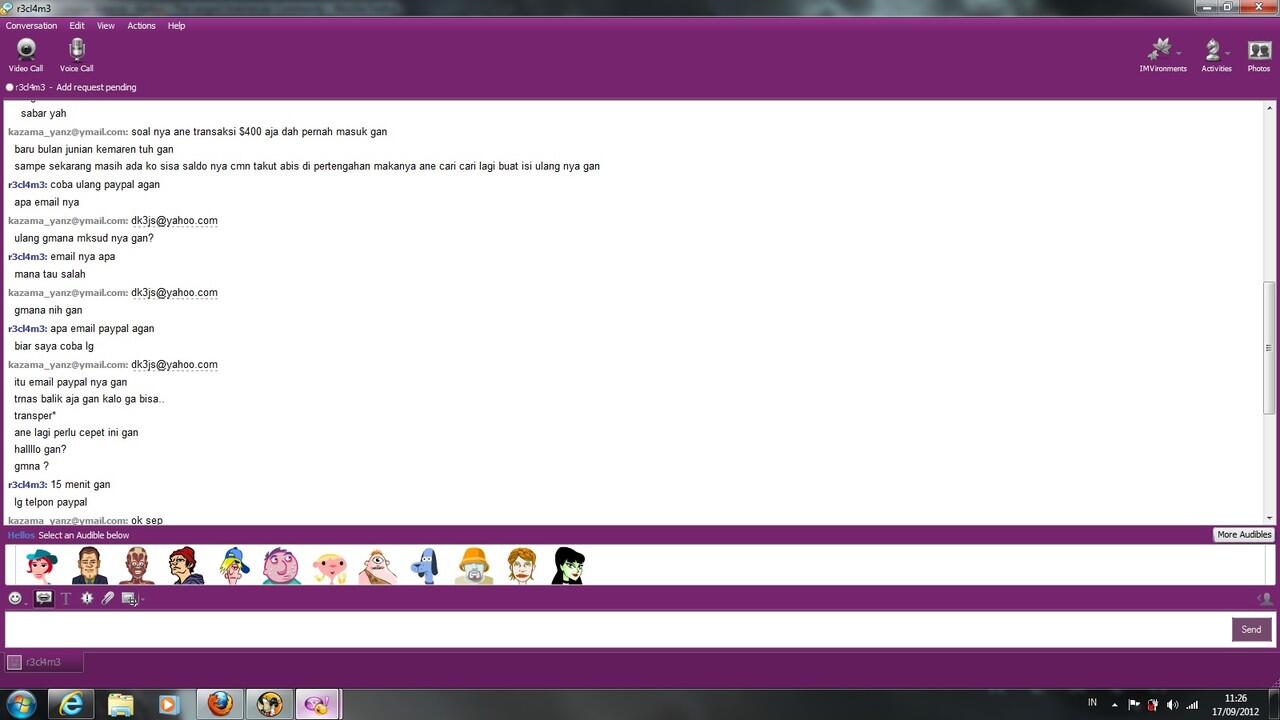Open the Actions menu

[141, 26]
